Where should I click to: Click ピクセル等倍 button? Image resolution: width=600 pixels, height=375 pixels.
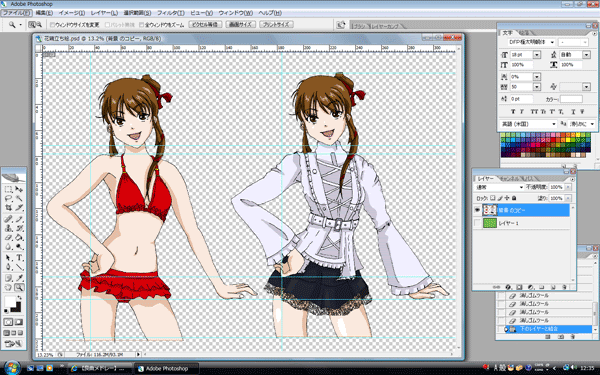[205, 24]
